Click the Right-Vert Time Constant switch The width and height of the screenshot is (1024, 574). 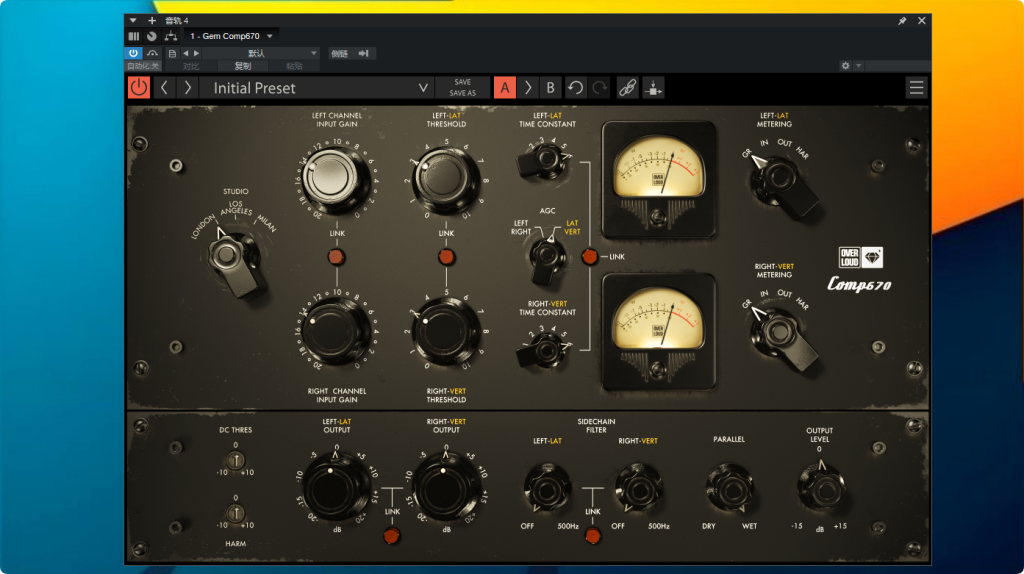tap(543, 349)
